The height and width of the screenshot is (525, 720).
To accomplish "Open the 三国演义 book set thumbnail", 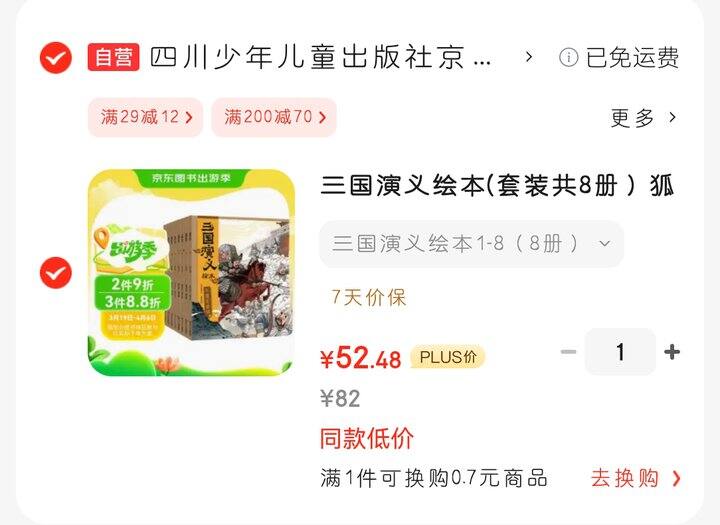I will (x=192, y=273).
